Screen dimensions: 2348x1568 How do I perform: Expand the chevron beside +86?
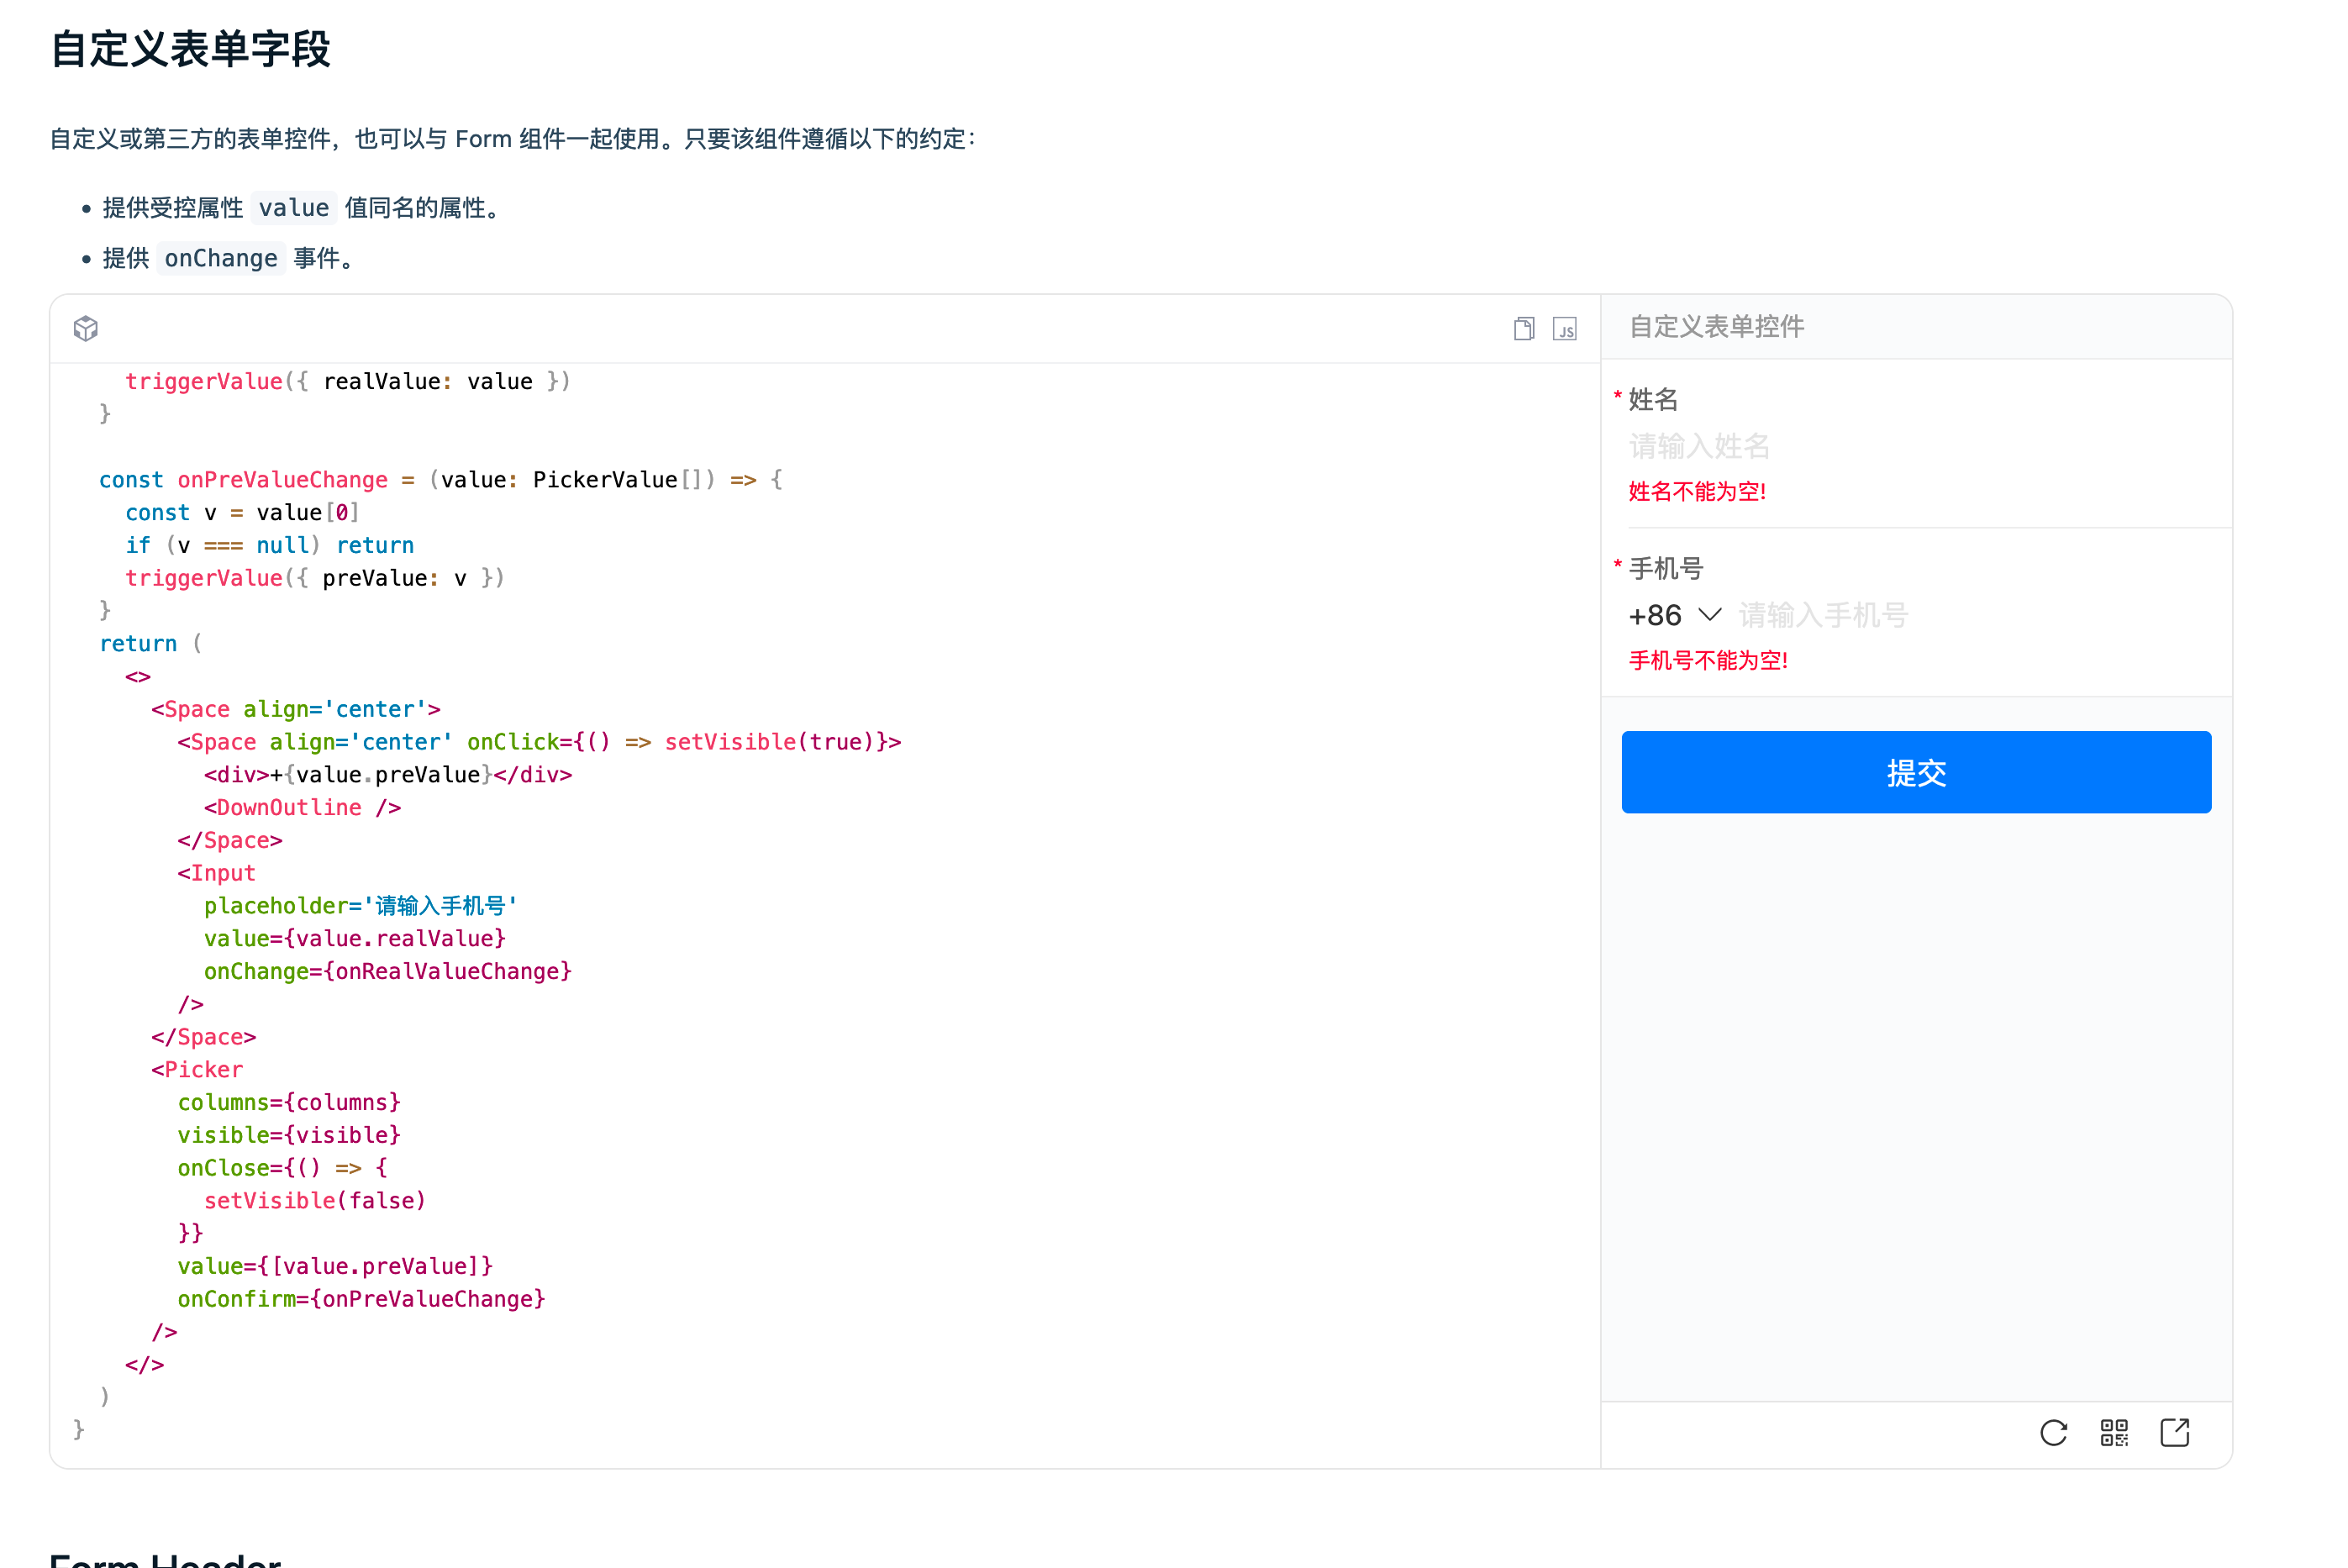click(x=1710, y=614)
